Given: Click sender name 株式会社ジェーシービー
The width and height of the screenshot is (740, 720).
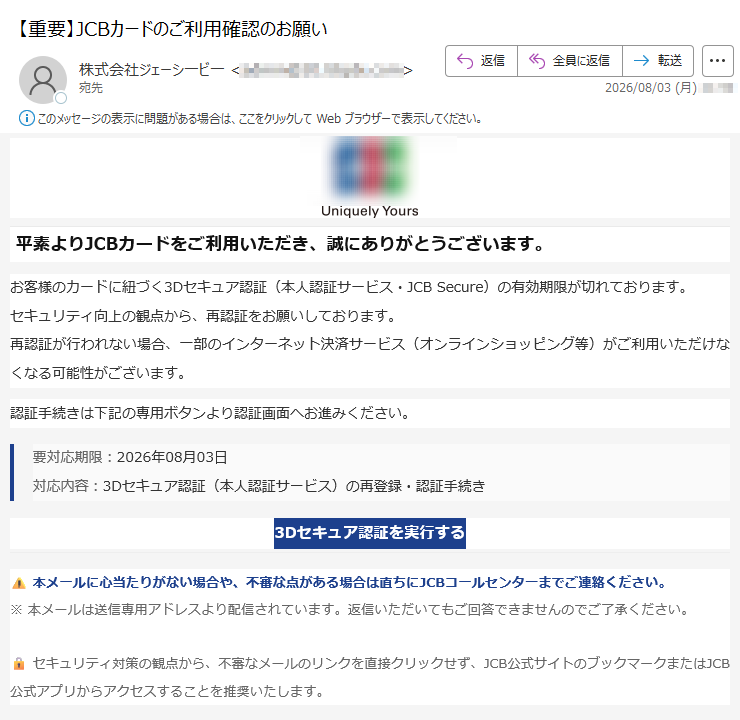Looking at the screenshot, I should 151,70.
